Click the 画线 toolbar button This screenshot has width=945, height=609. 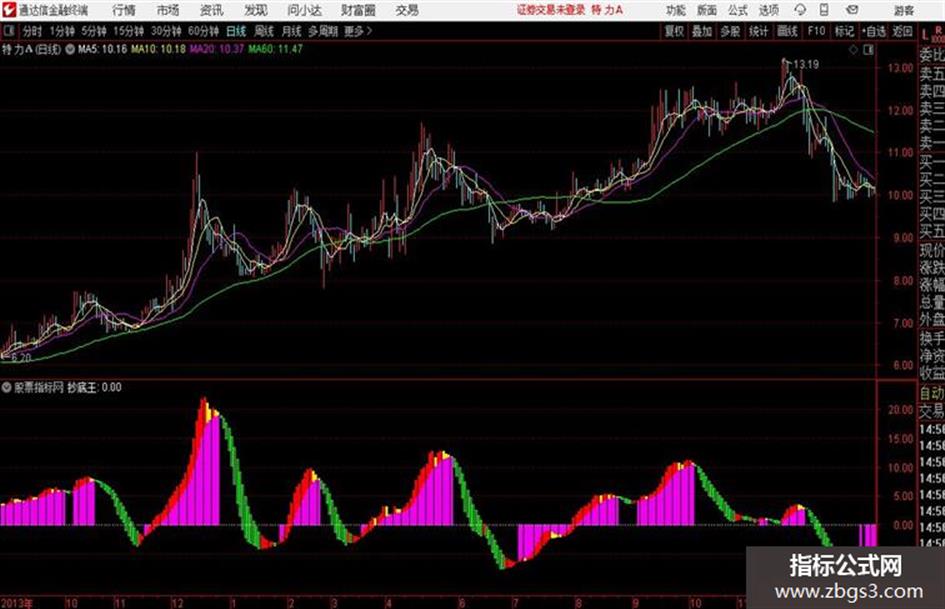click(x=786, y=31)
